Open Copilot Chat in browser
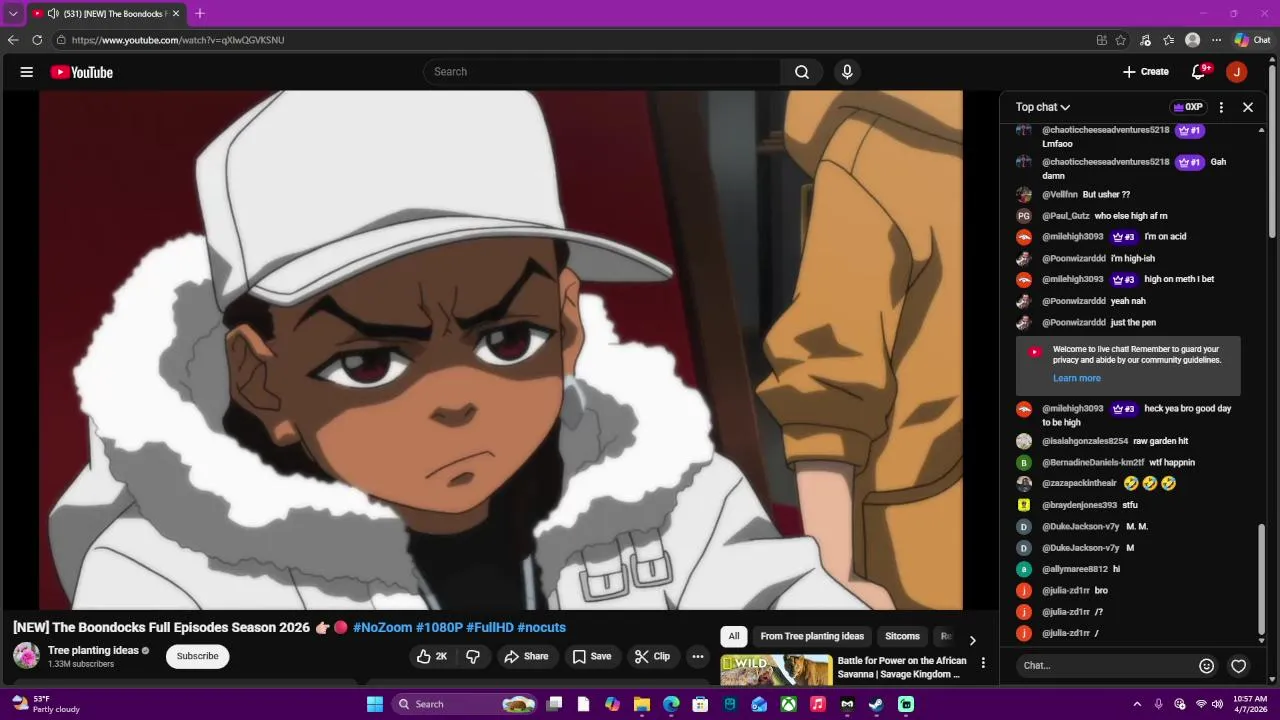This screenshot has height=720, width=1280. 1252,40
